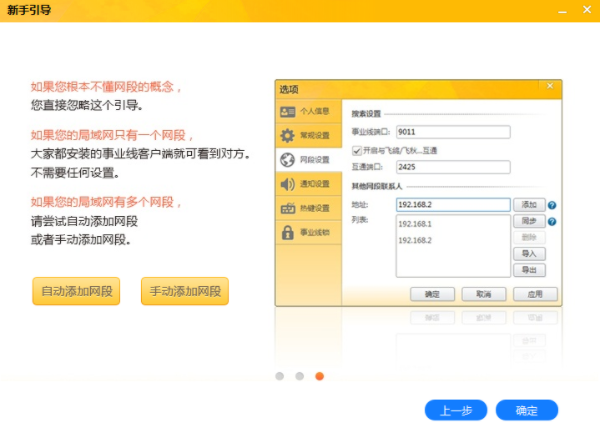
Task: Select the second page indicator dot
Action: click(x=300, y=376)
